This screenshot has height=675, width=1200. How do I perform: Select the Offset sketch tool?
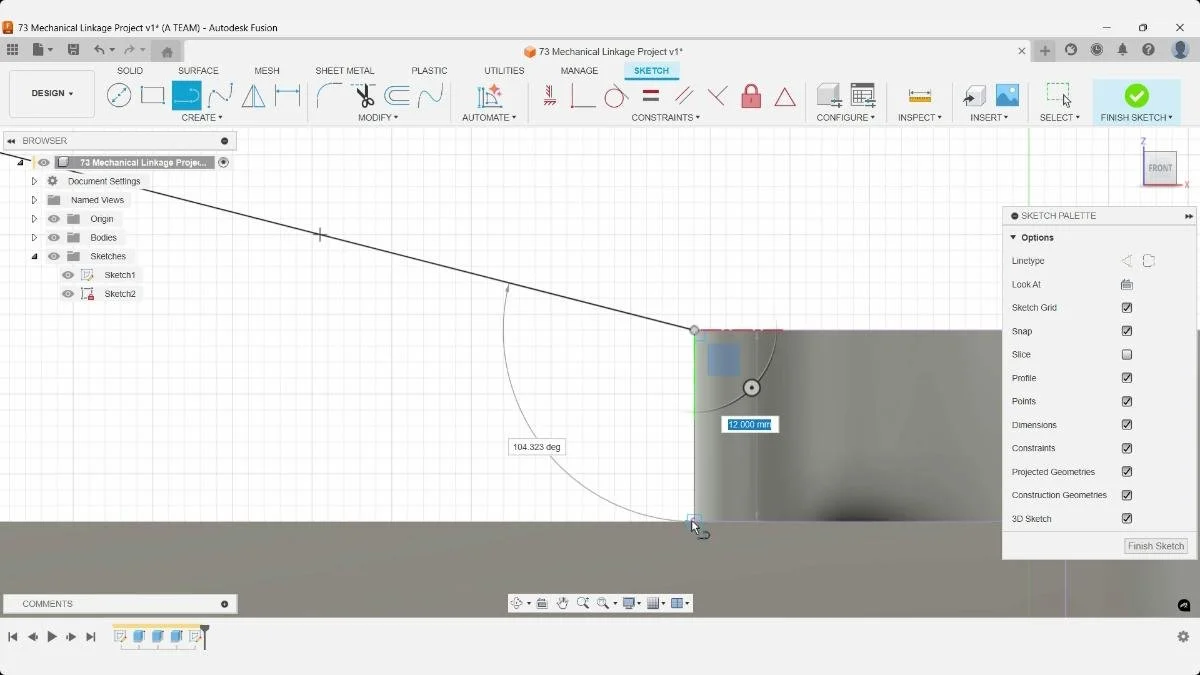tap(397, 96)
